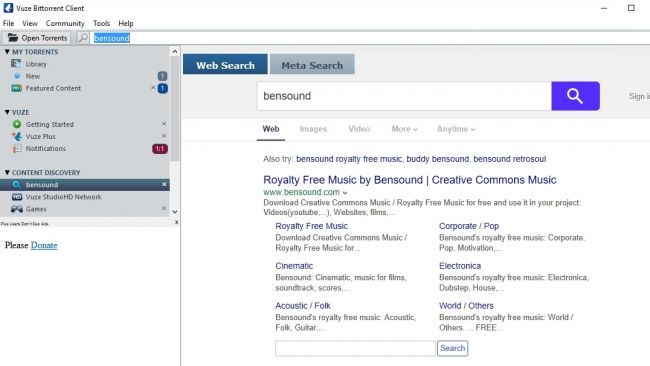The width and height of the screenshot is (650, 366).
Task: Open the Library icon in My Torrents
Action: (16, 64)
